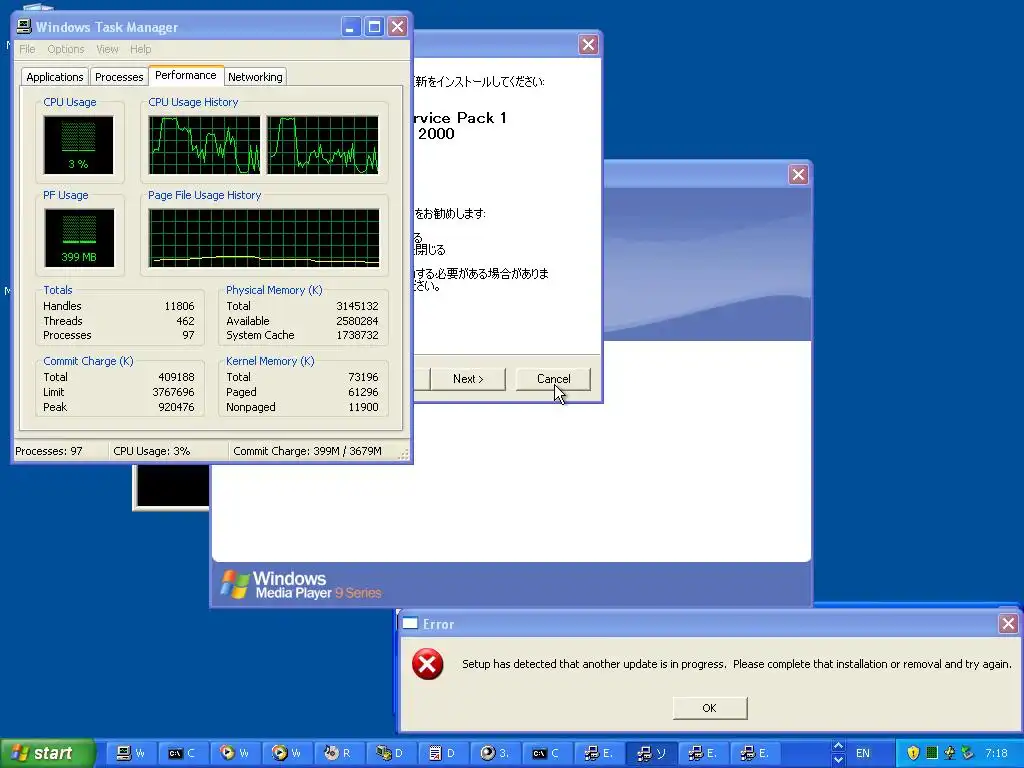Image resolution: width=1024 pixels, height=768 pixels.
Task: Minimize the Windows Task Manager window
Action: [351, 27]
